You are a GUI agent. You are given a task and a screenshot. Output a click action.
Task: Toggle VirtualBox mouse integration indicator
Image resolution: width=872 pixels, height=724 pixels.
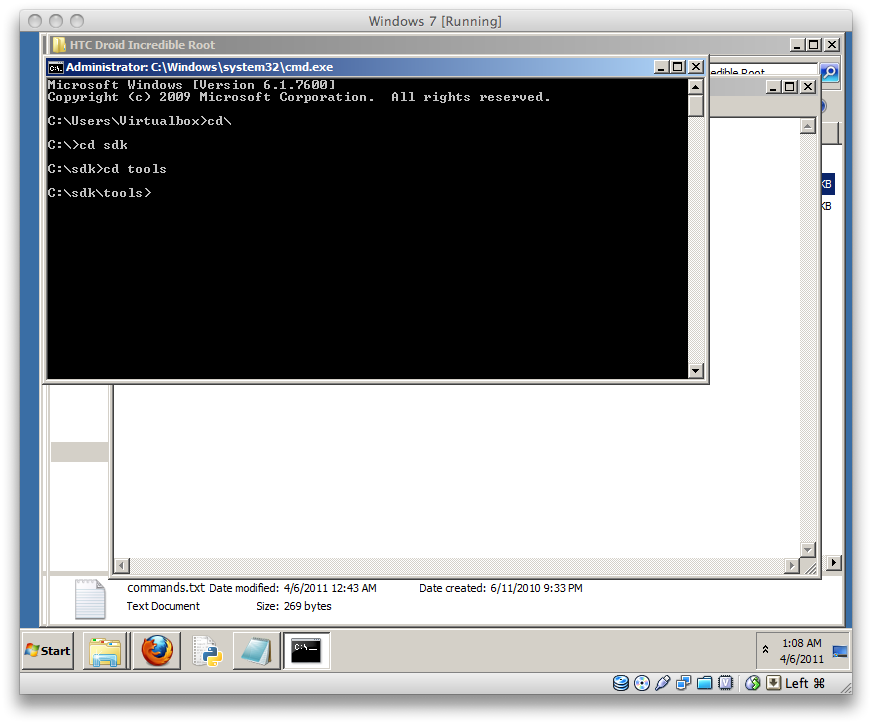click(752, 683)
